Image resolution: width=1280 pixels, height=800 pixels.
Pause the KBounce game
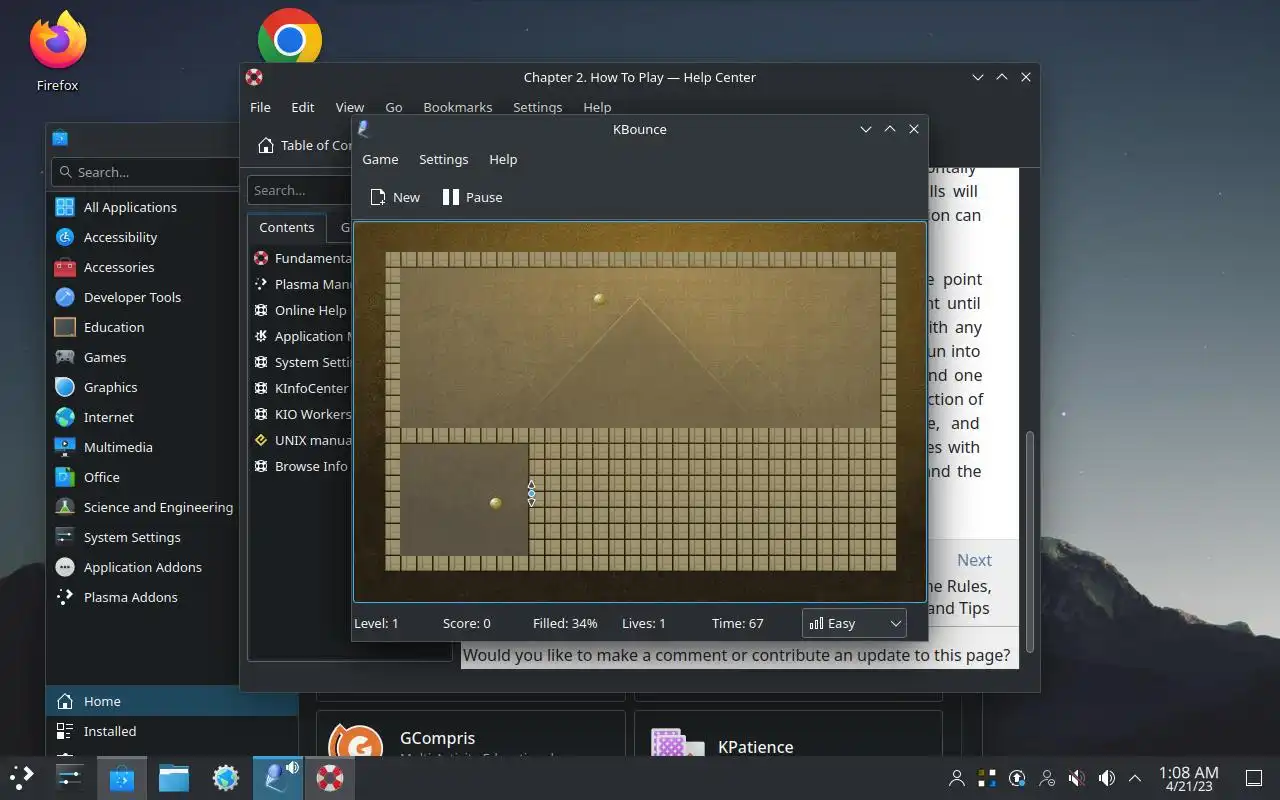(472, 197)
